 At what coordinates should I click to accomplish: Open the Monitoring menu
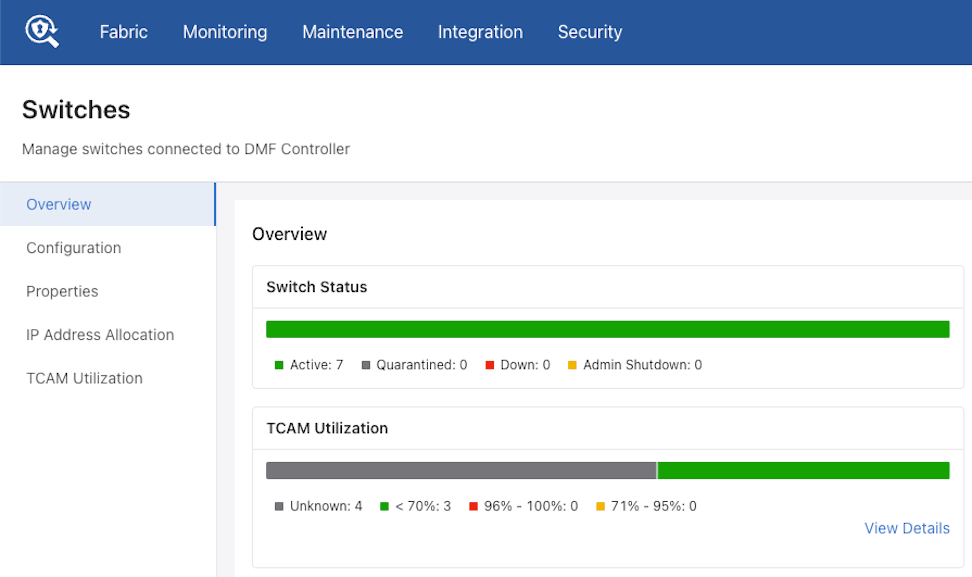[225, 32]
